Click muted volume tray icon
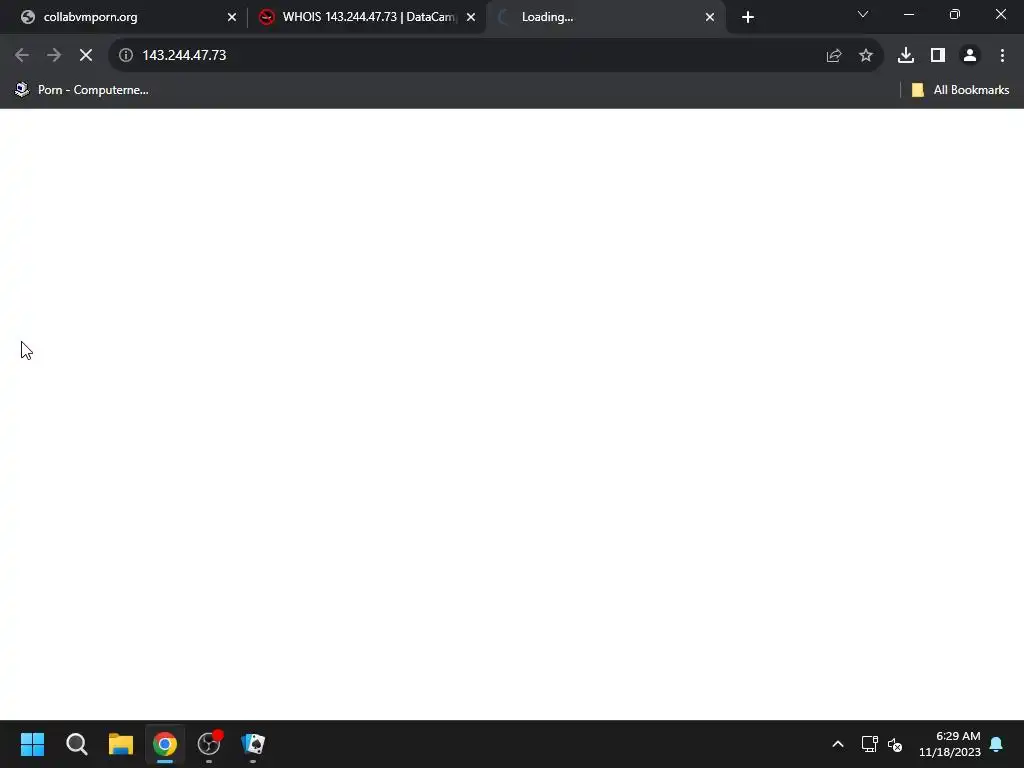 point(895,744)
